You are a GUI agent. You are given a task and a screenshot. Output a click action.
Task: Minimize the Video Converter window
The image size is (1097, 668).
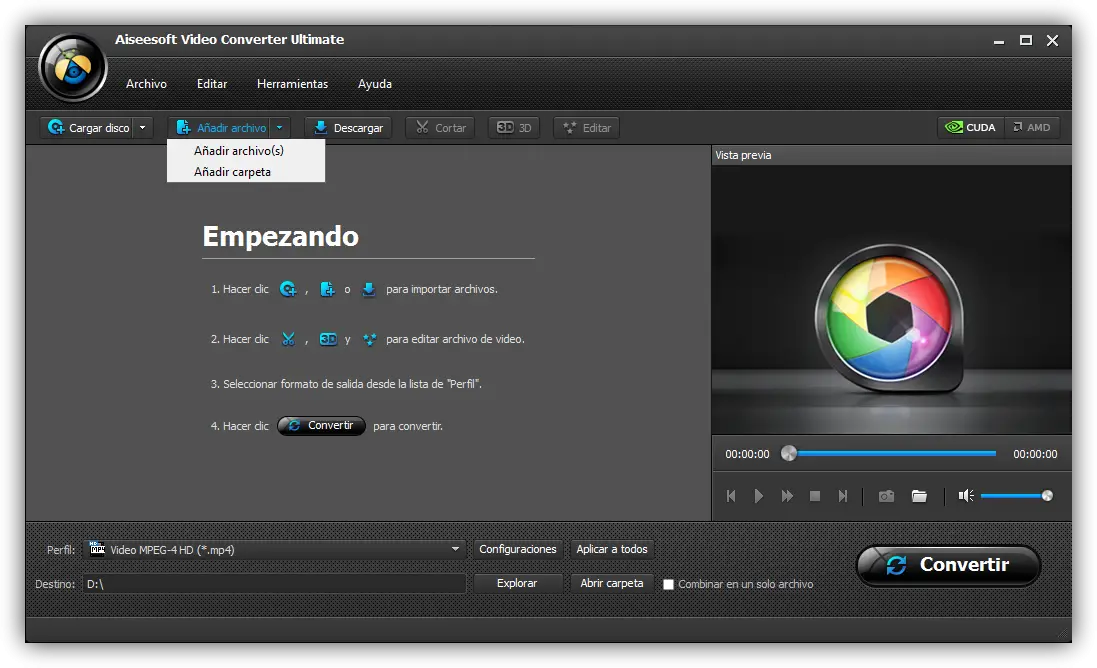(x=999, y=41)
